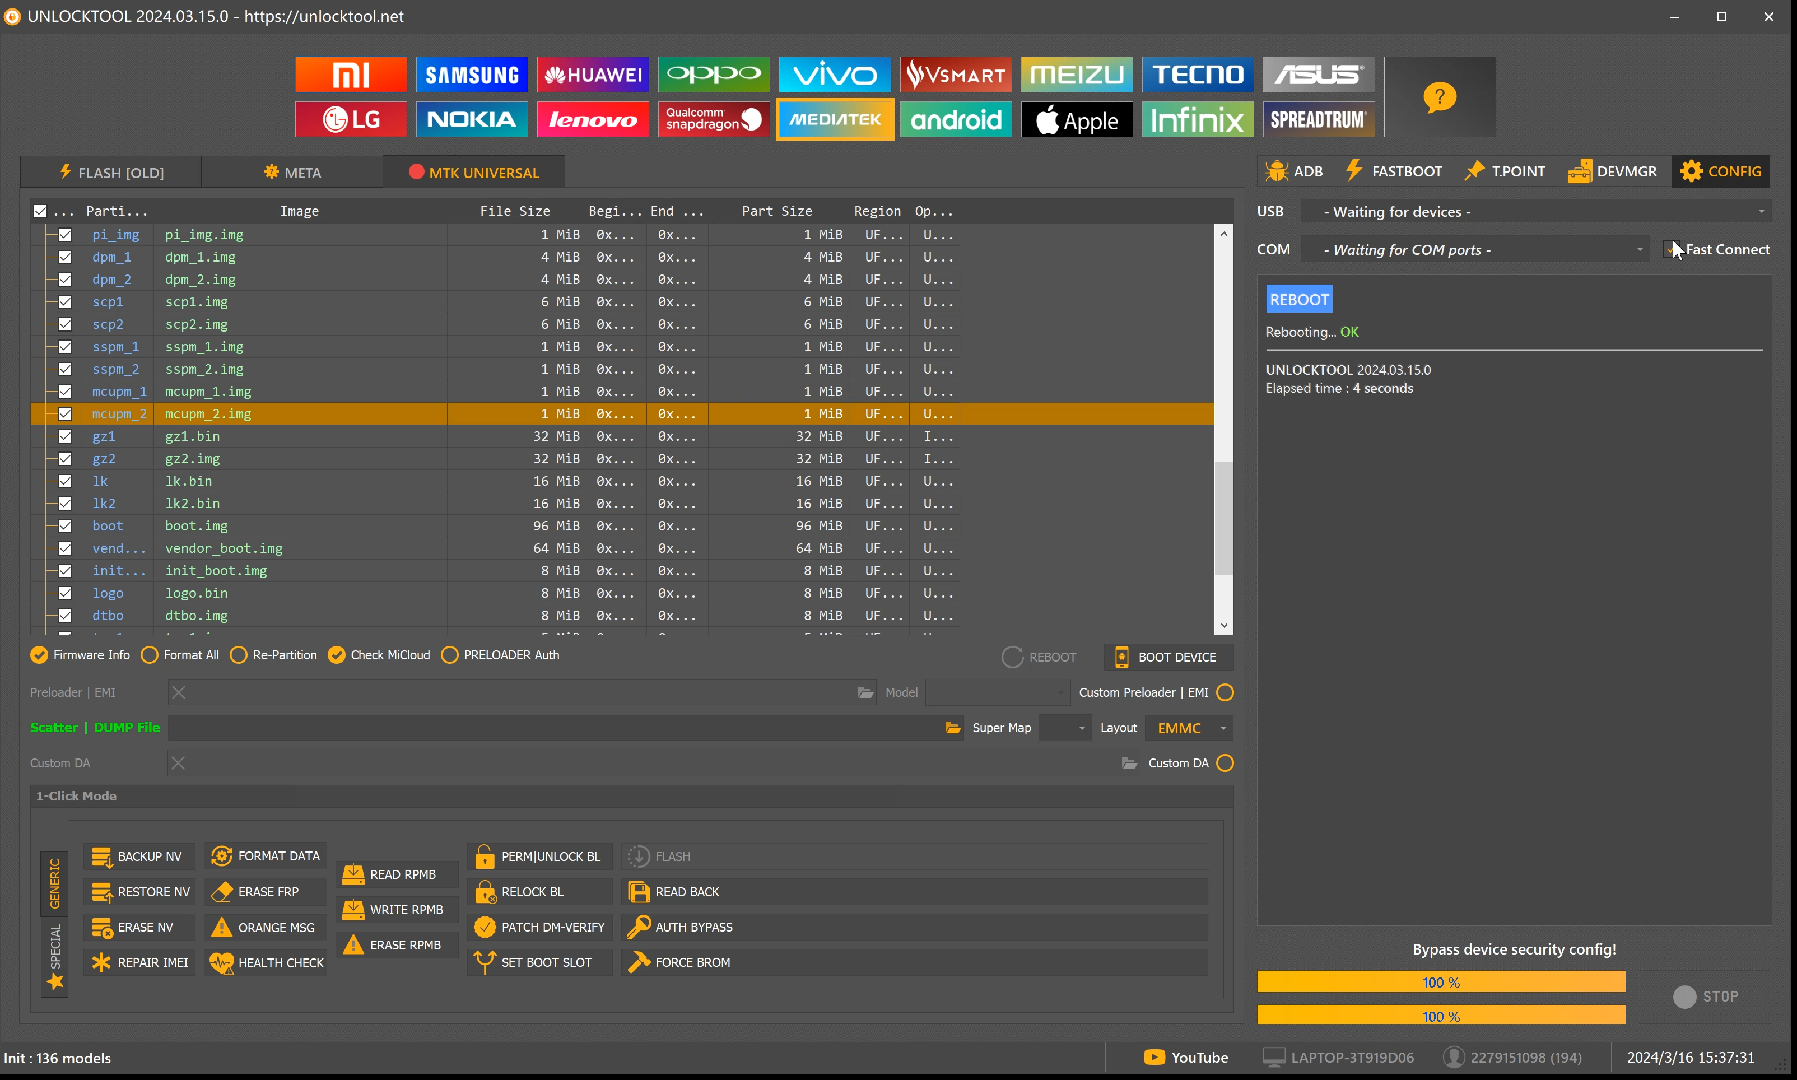Select the Meizu brand logo
1797x1080 pixels.
1077,74
